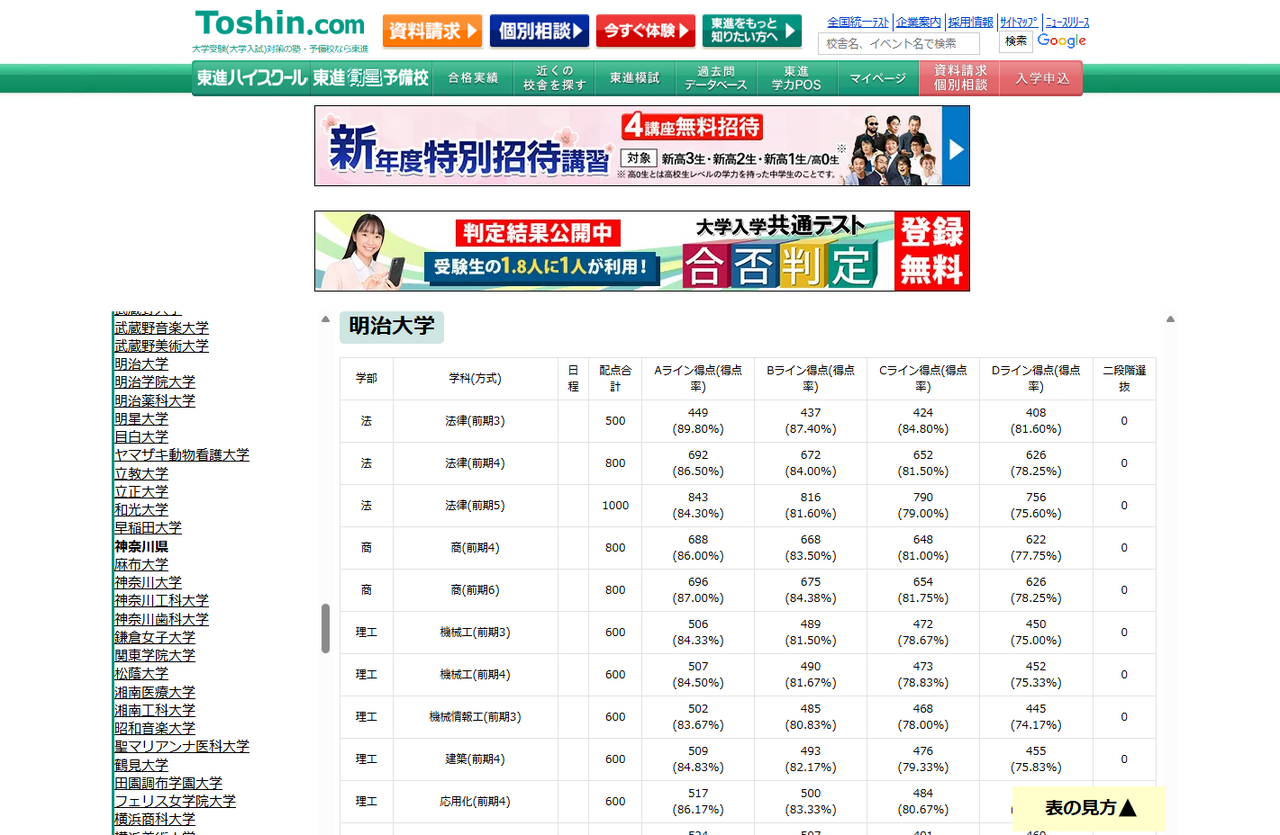The image size is (1280, 835).
Task: Switch to the 東進模試 tab
Action: (634, 77)
